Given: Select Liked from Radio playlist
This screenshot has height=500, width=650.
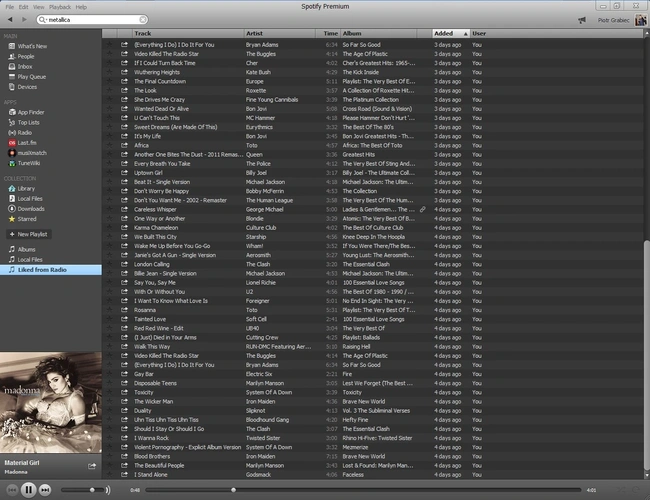Looking at the screenshot, I should [51, 270].
